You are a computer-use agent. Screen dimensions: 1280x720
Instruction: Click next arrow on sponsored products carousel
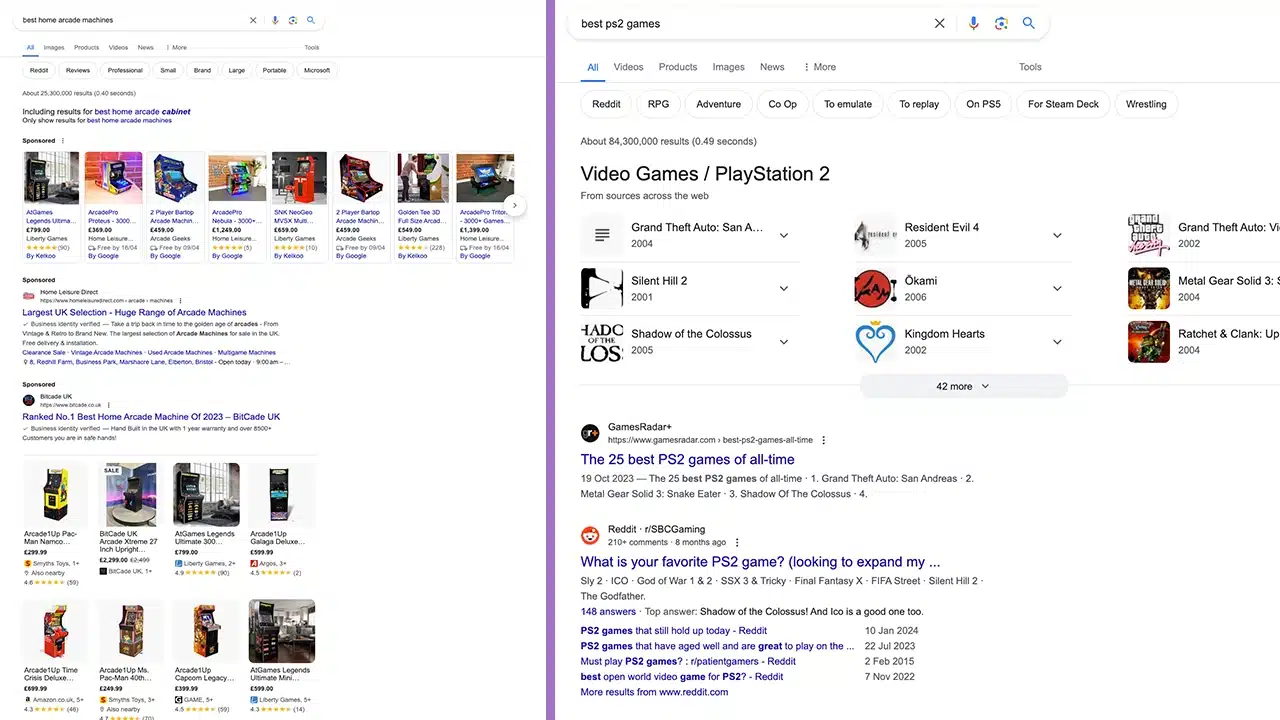tap(514, 206)
